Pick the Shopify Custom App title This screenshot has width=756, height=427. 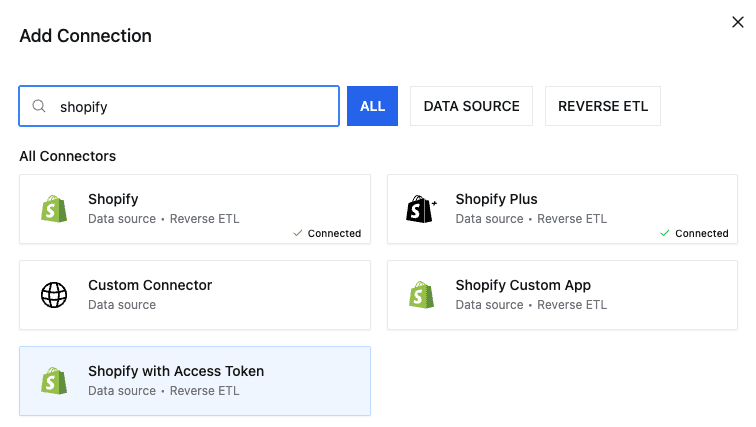pyautogui.click(x=523, y=285)
